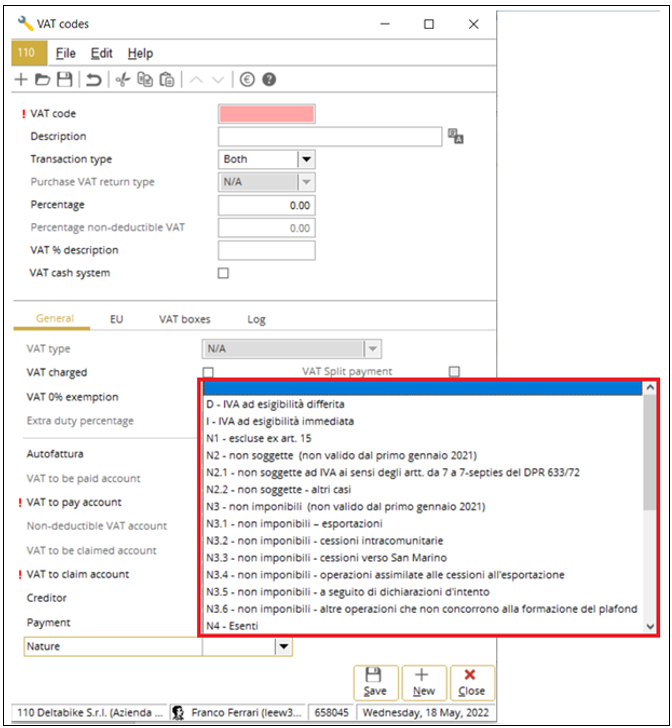Switch to the EU tab
This screenshot has width=672, height=728.
click(117, 319)
